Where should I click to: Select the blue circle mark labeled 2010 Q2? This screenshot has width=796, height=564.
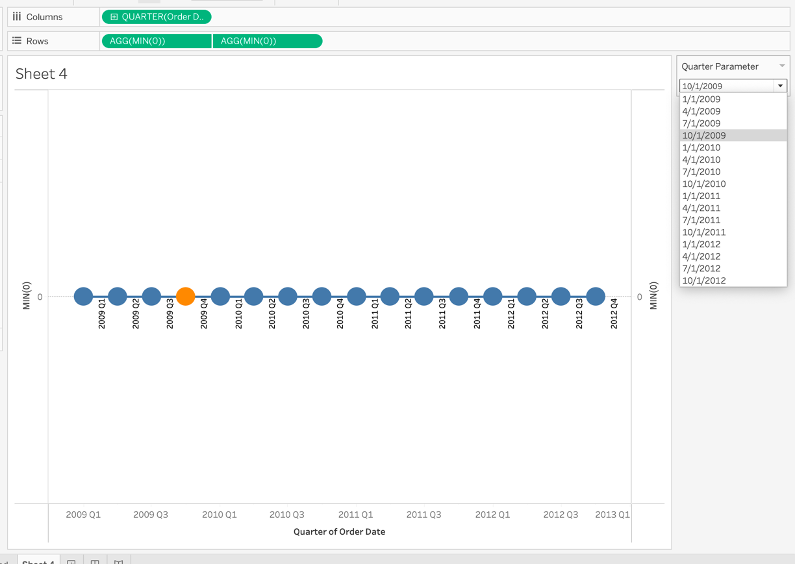(254, 296)
